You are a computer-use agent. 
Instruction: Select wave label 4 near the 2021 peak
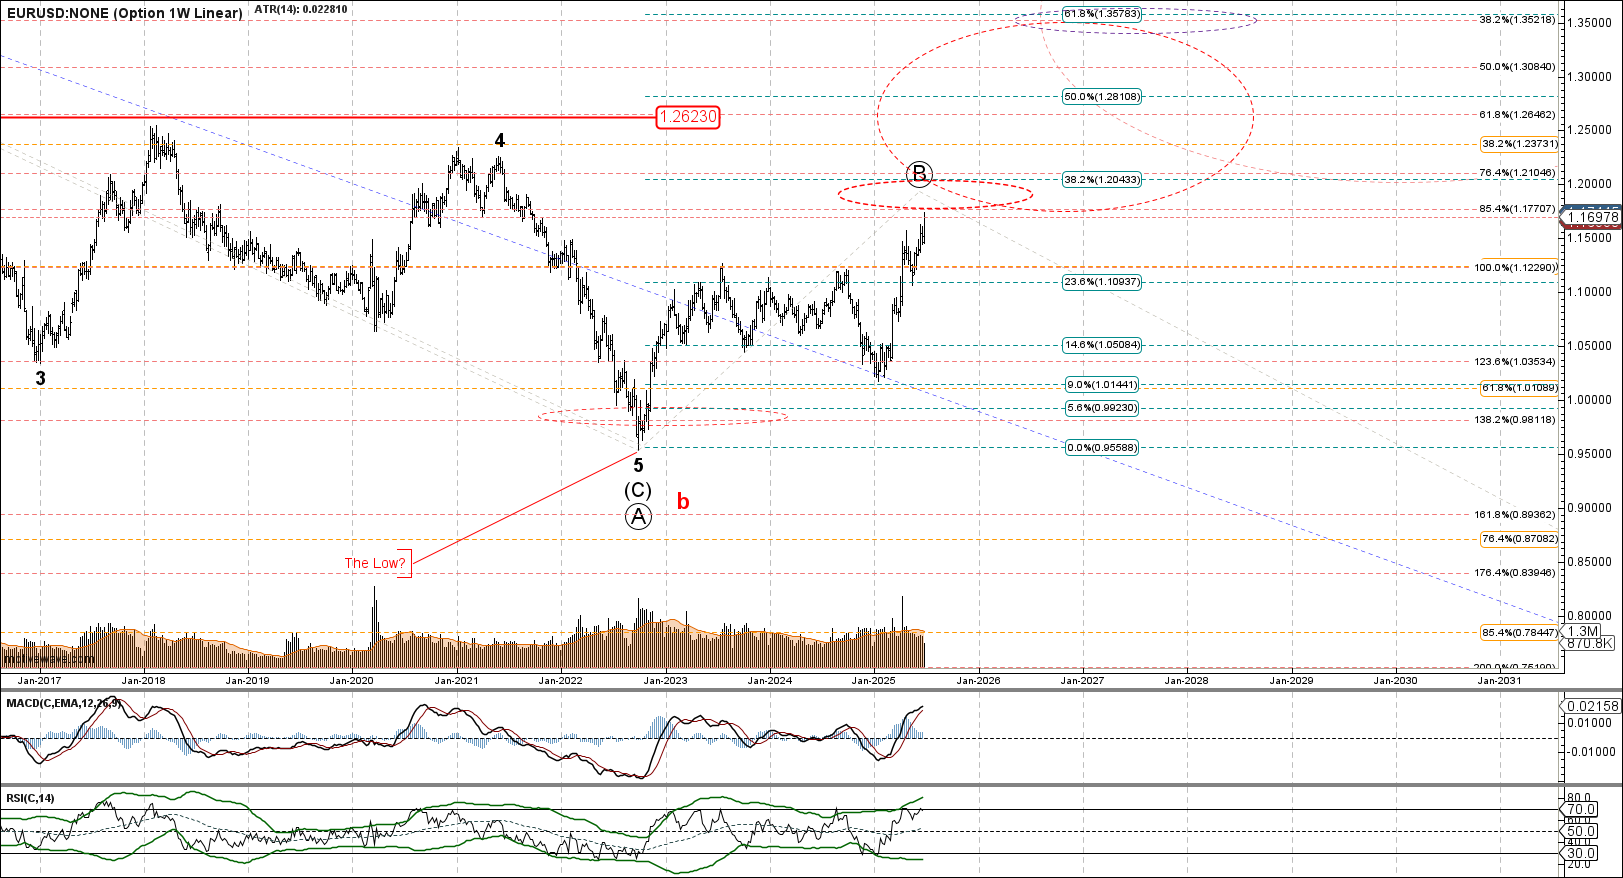tap(499, 141)
